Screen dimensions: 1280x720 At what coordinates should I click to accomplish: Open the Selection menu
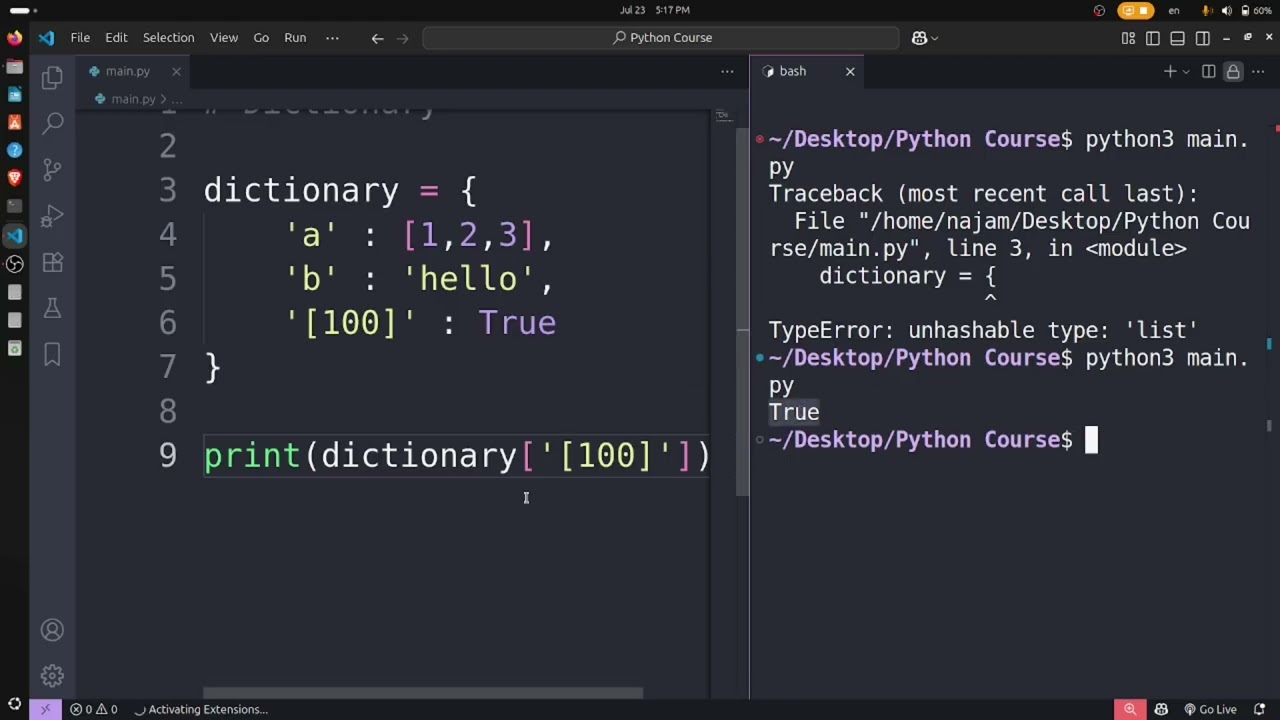[x=168, y=38]
